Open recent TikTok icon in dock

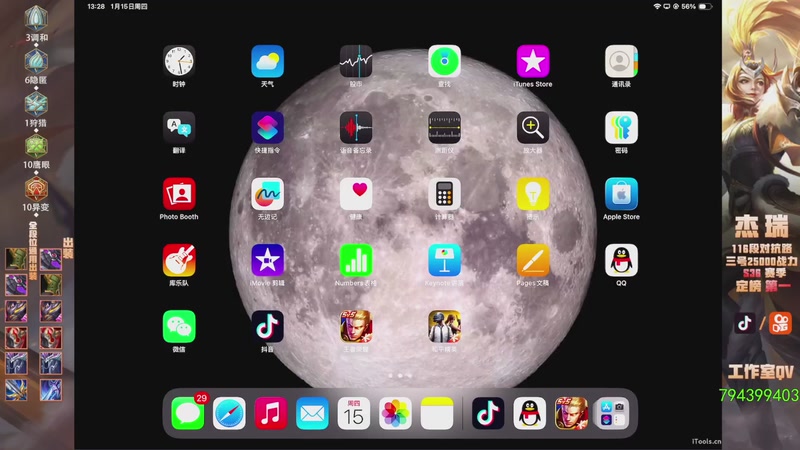[488, 413]
